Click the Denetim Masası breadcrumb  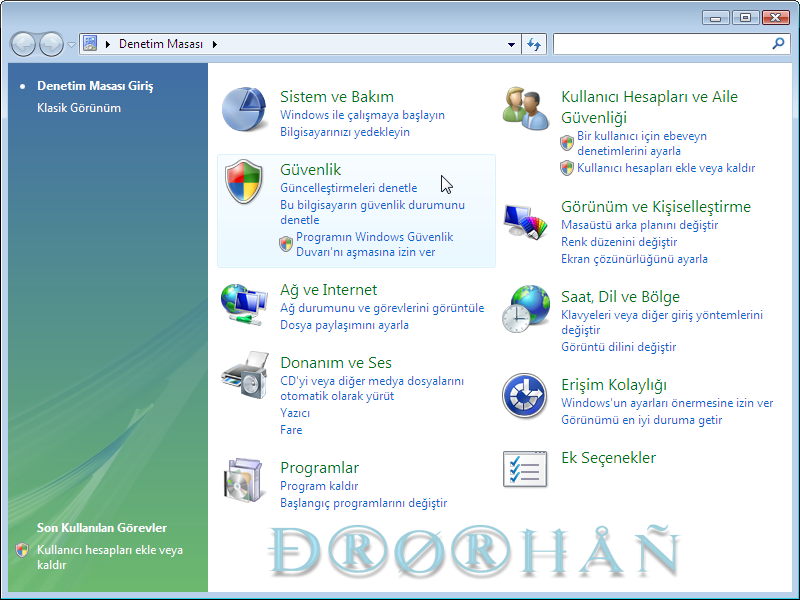[161, 44]
